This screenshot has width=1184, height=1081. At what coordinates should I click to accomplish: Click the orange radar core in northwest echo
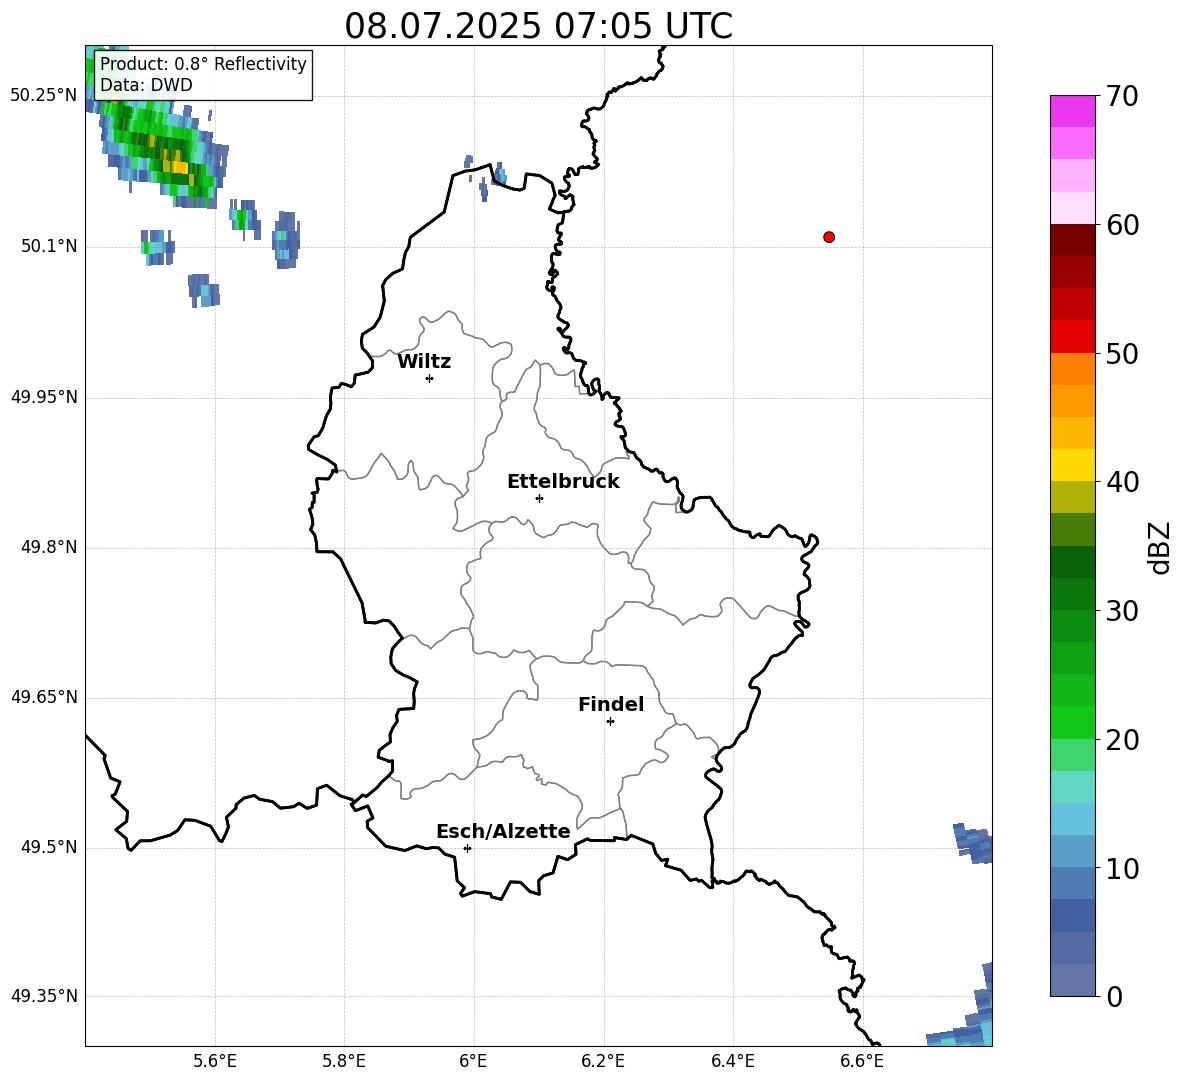pyautogui.click(x=179, y=166)
